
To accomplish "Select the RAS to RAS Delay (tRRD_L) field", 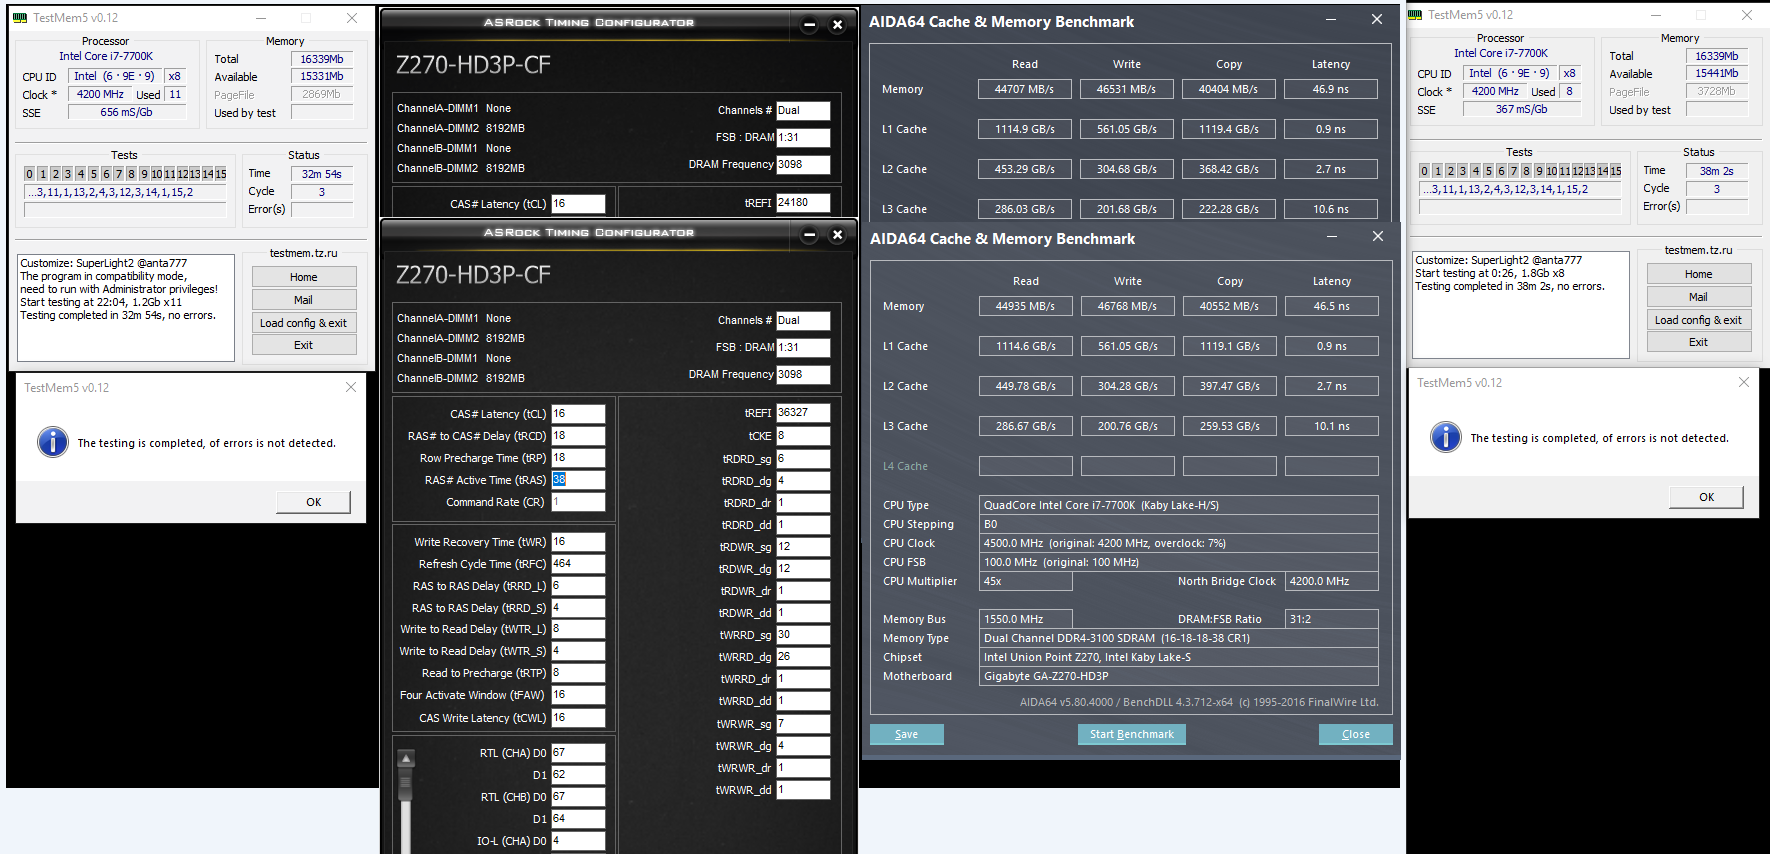I will (578, 586).
